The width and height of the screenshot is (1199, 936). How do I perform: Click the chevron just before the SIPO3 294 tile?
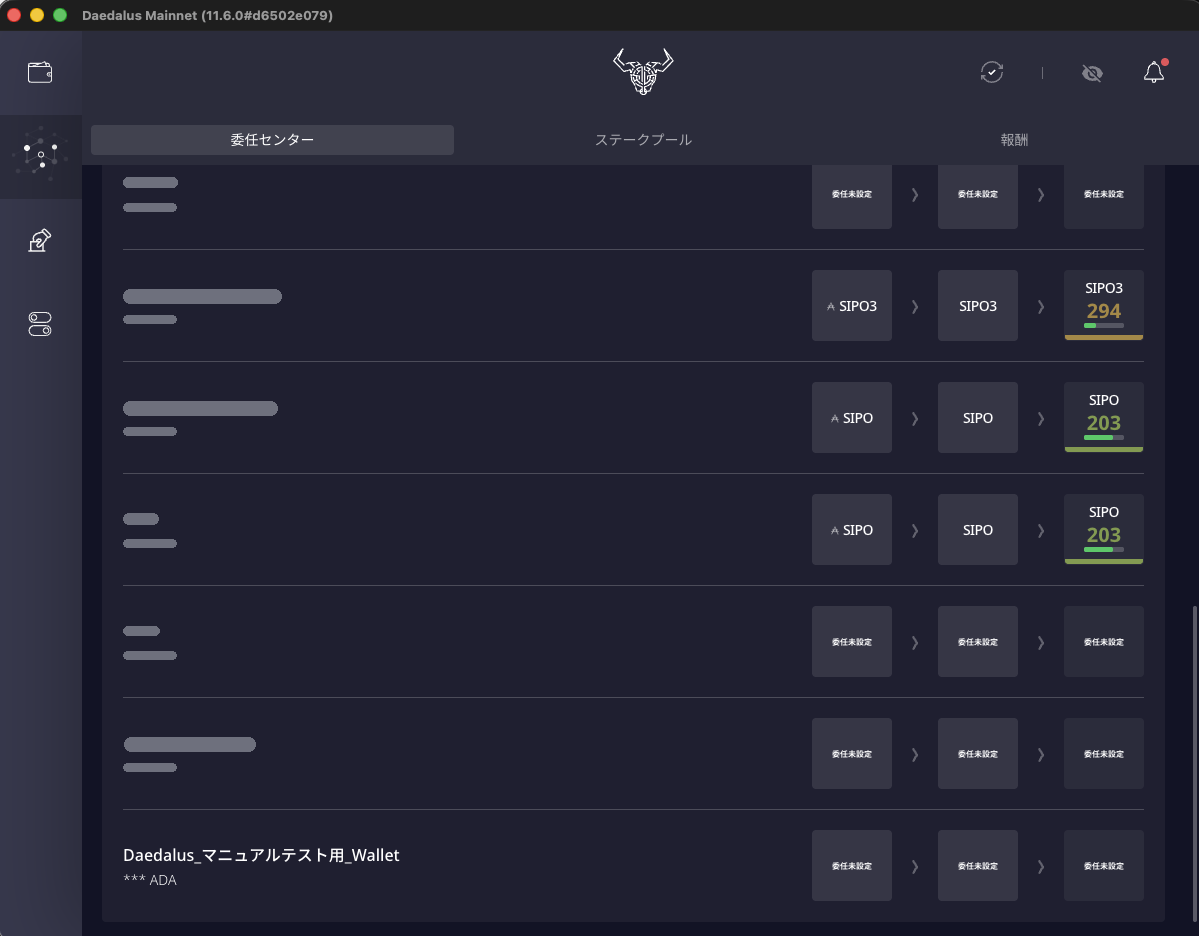click(x=1041, y=307)
